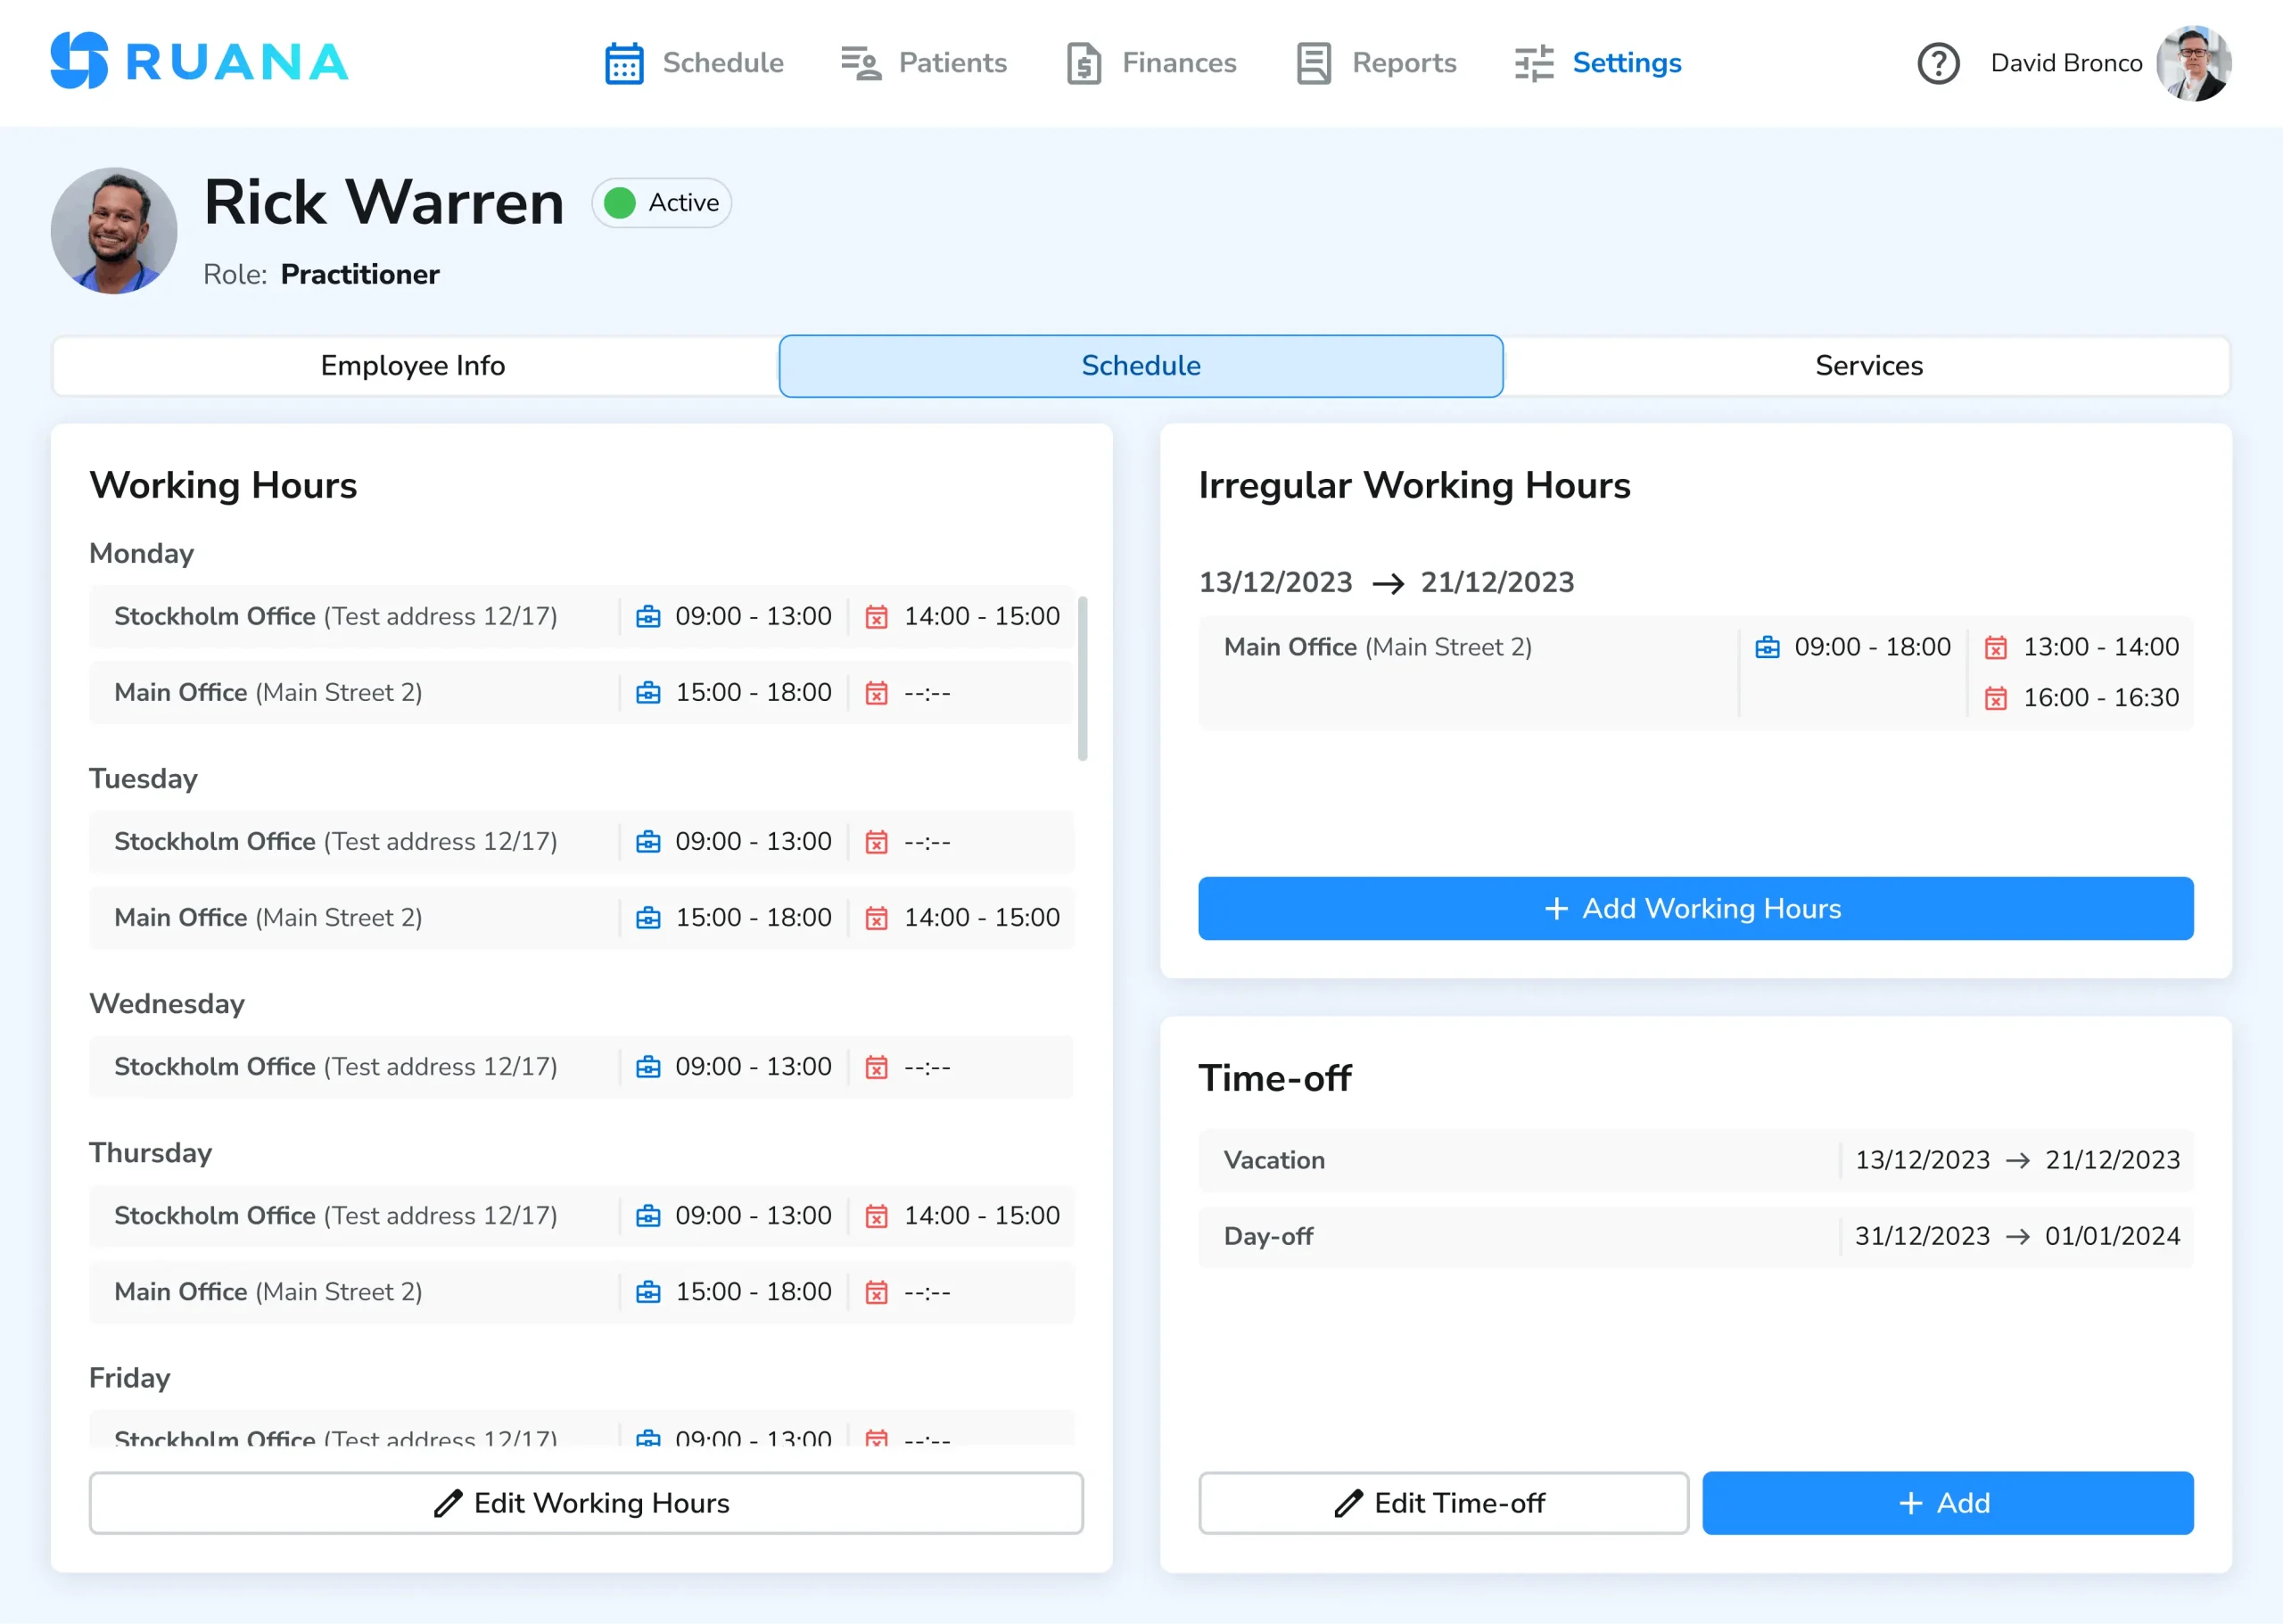Click David Bronco's profile avatar
The image size is (2283, 1624).
pos(2194,63)
